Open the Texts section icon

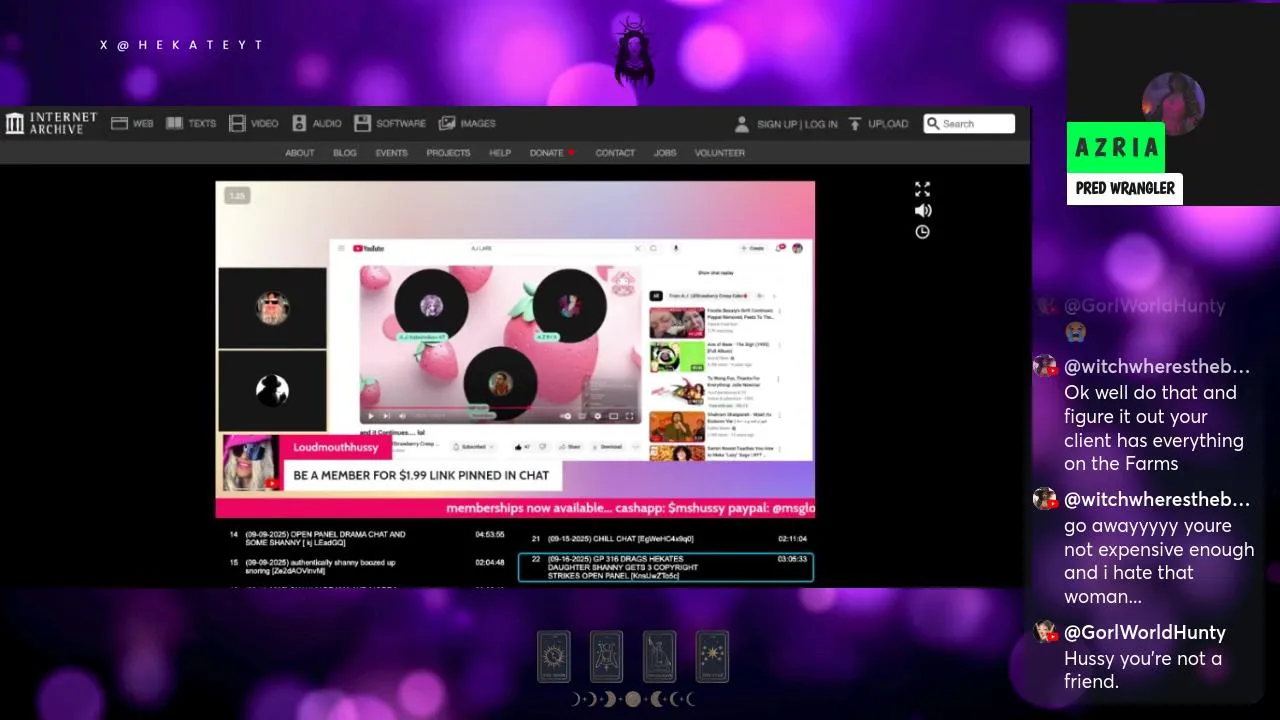(174, 123)
